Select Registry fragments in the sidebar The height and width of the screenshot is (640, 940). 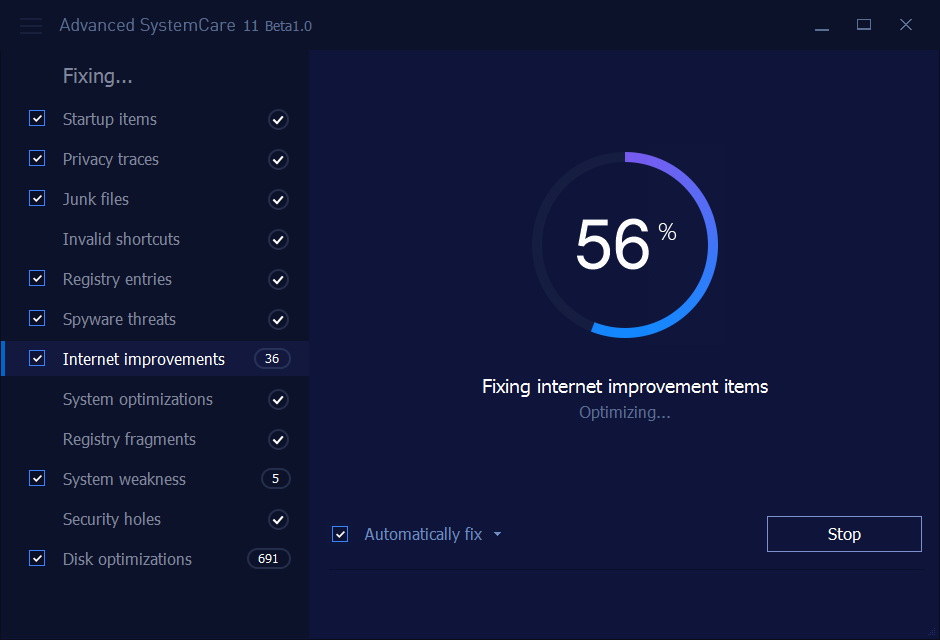(x=129, y=439)
